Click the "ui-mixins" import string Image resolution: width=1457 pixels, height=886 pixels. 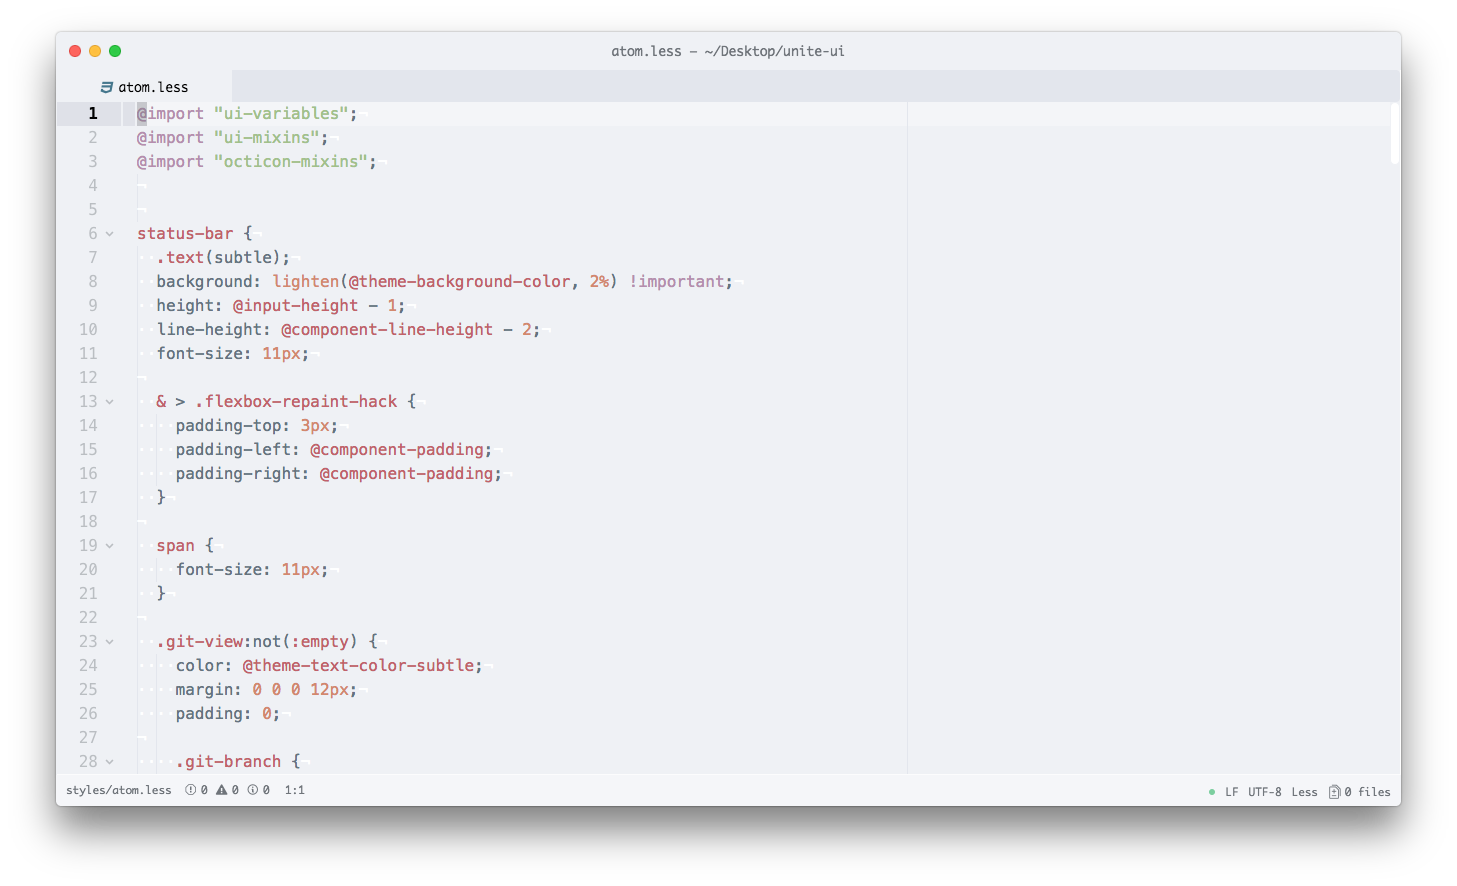point(267,138)
